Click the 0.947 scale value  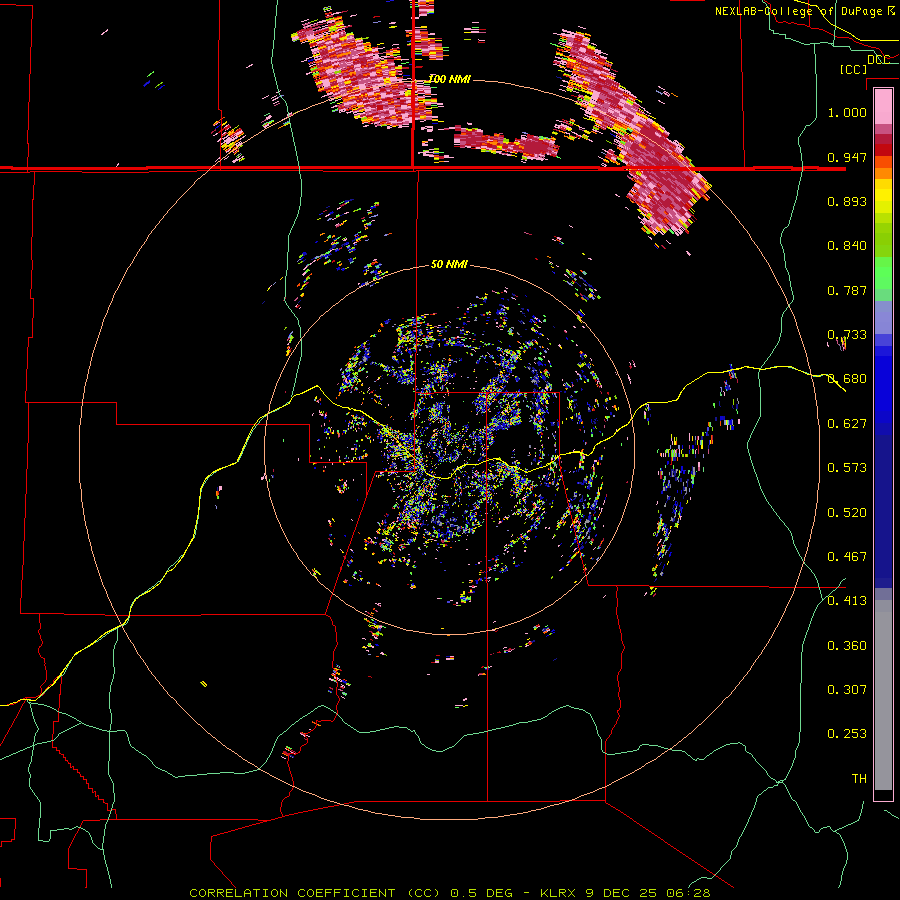click(847, 157)
